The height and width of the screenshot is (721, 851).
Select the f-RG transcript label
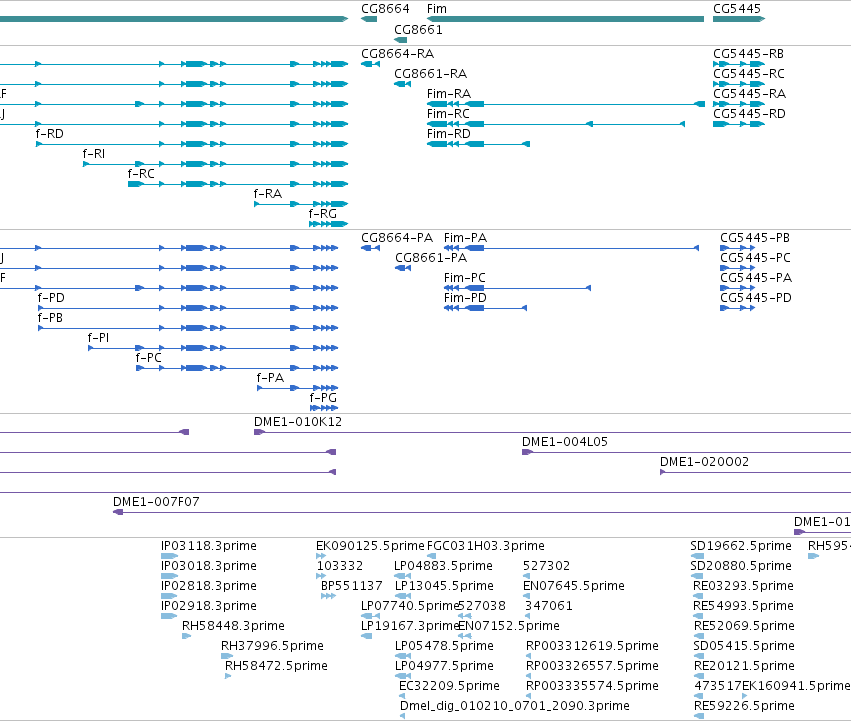click(323, 214)
